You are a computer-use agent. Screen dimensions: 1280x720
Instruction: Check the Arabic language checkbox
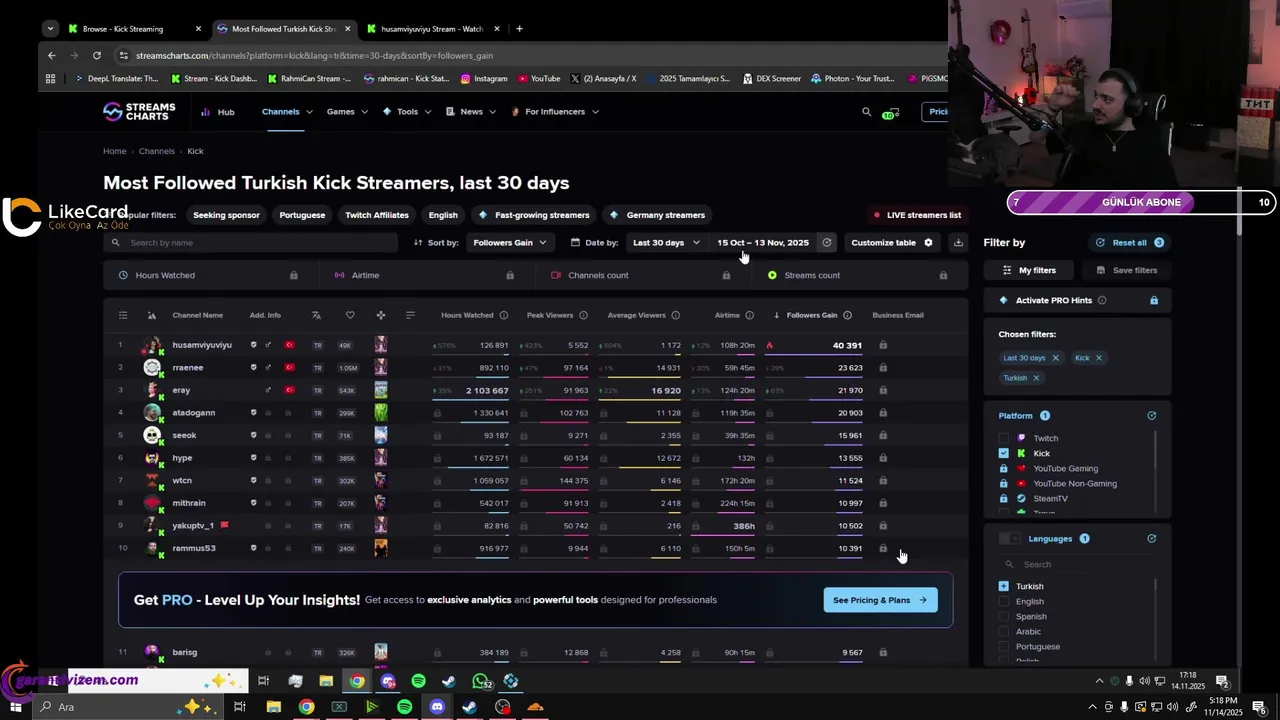click(x=1004, y=631)
